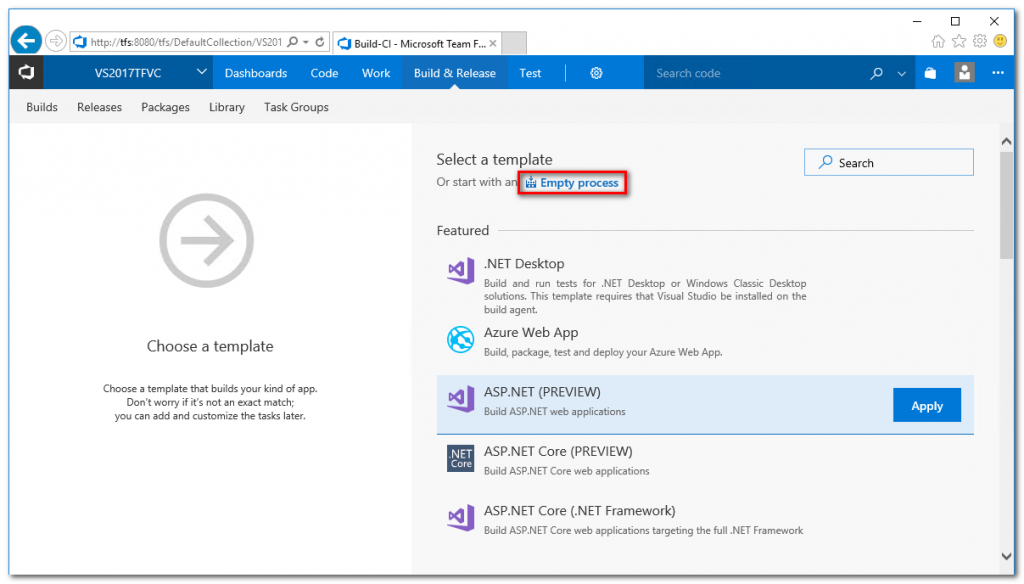Viewport: 1024px width, 584px height.
Task: Click the address bar search magnifier icon
Action: pos(293,42)
